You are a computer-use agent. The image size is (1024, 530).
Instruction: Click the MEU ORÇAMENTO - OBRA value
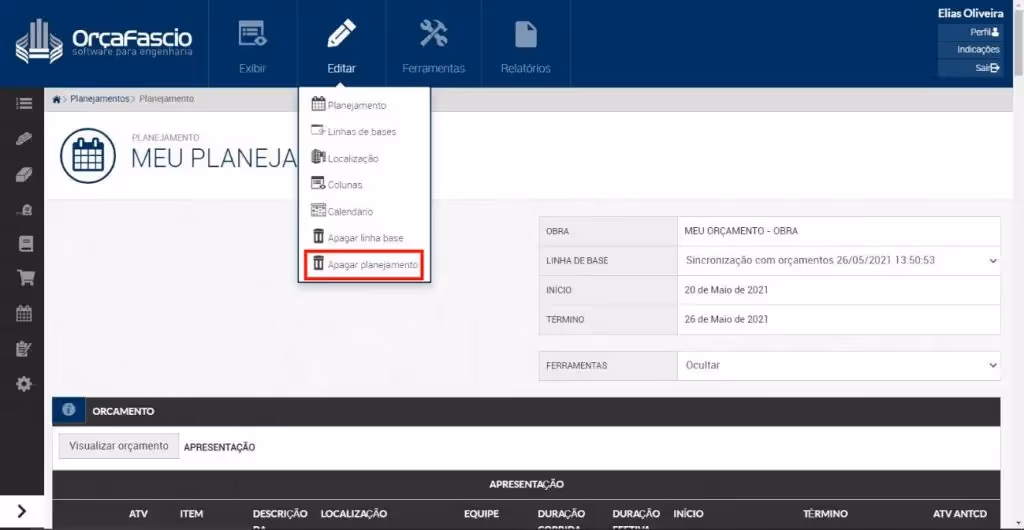pos(741,231)
